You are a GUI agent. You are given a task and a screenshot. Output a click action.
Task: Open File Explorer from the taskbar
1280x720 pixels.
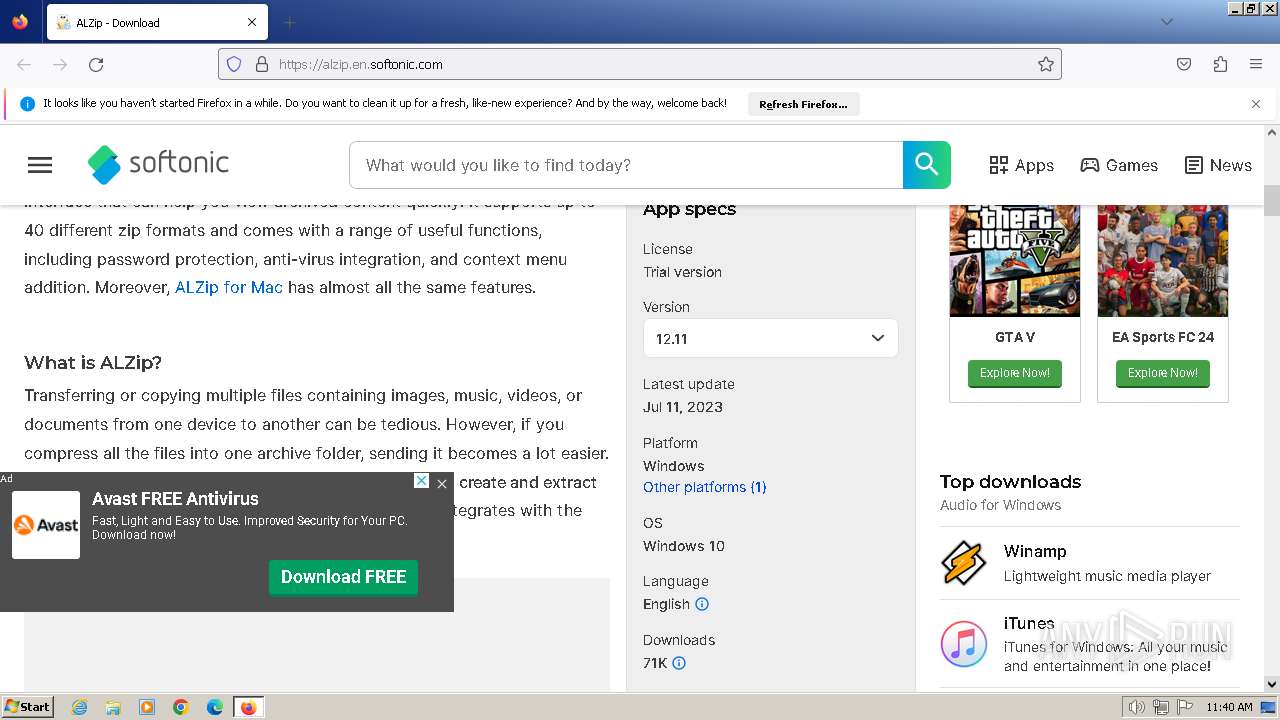click(113, 707)
